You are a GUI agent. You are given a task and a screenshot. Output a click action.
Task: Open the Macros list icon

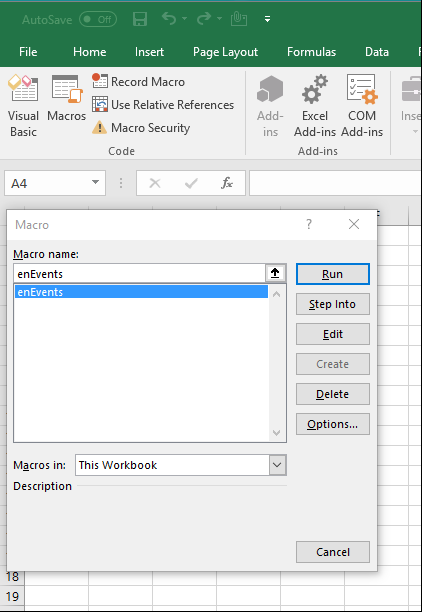[66, 98]
